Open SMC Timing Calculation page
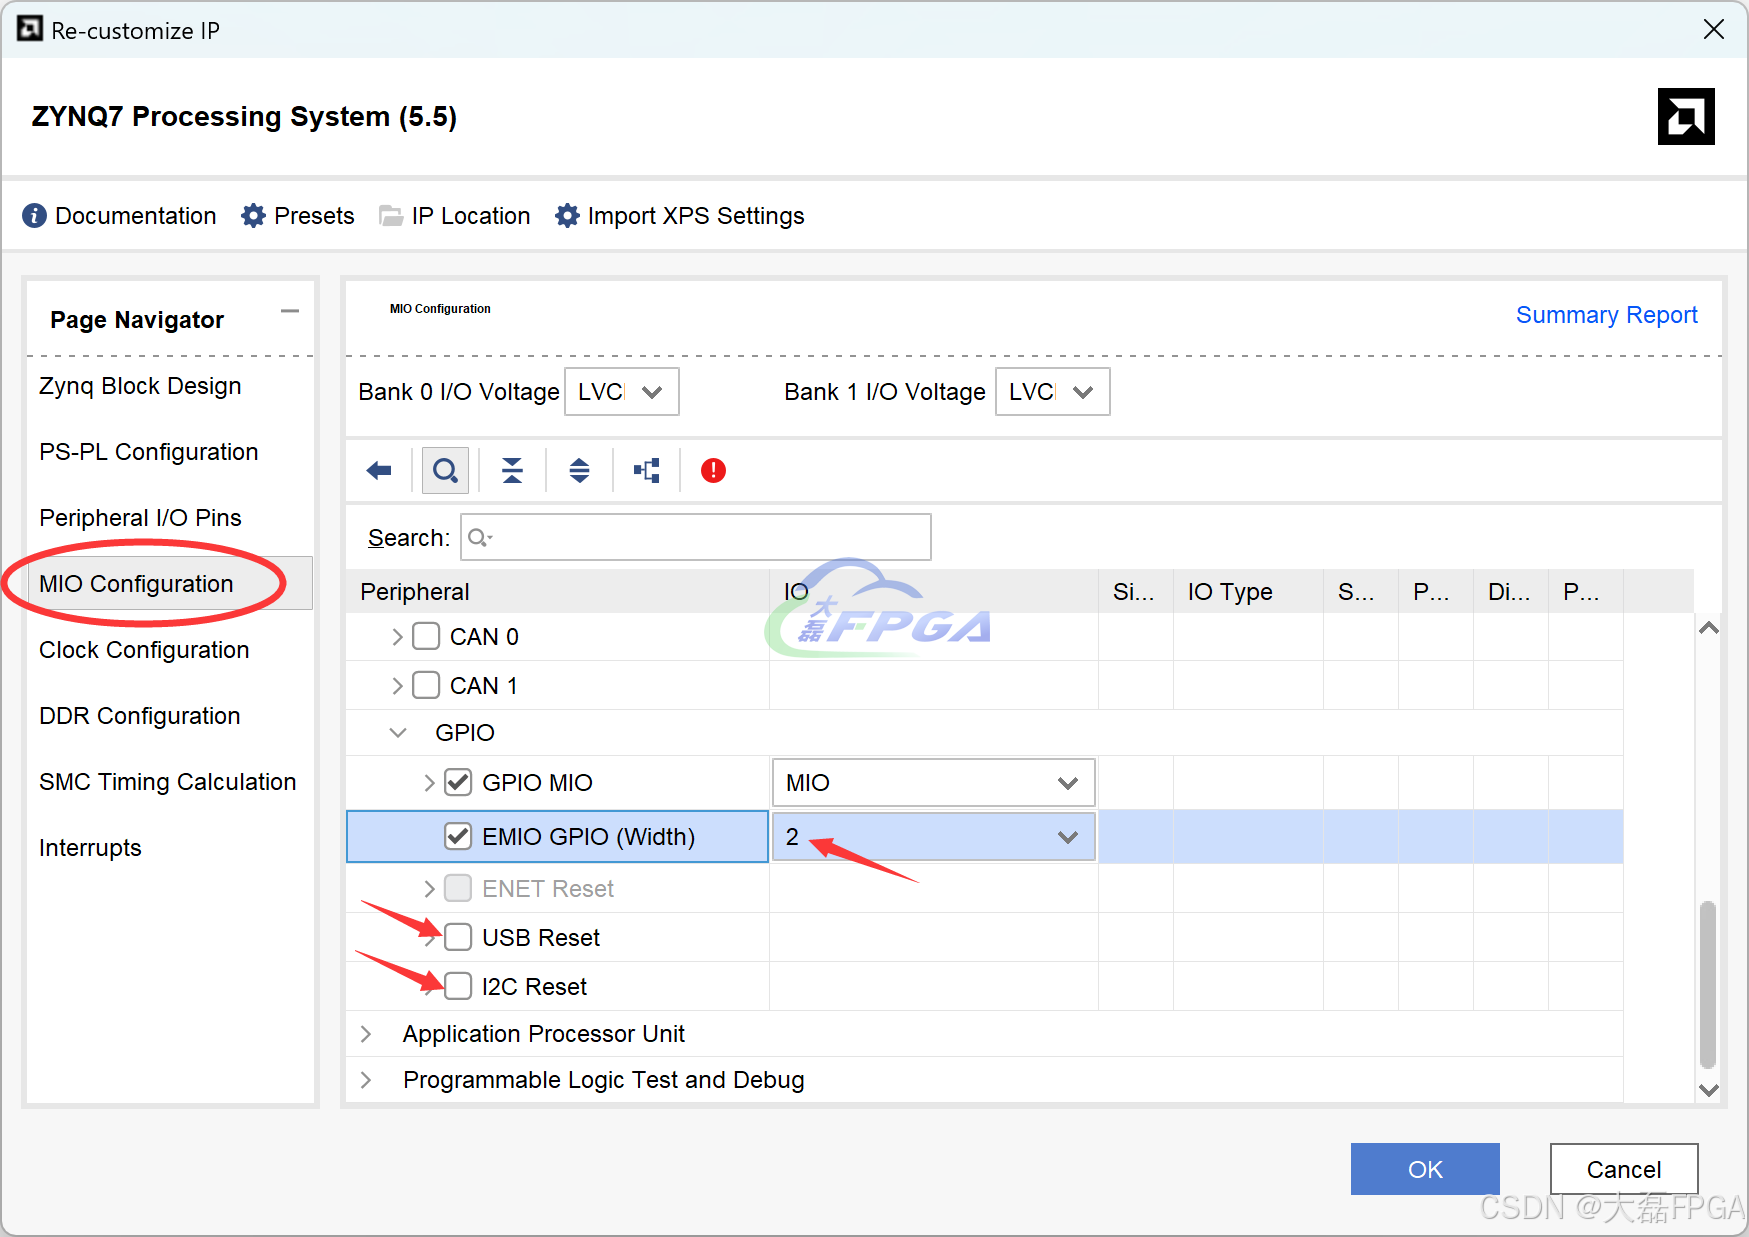This screenshot has height=1237, width=1749. 168,782
